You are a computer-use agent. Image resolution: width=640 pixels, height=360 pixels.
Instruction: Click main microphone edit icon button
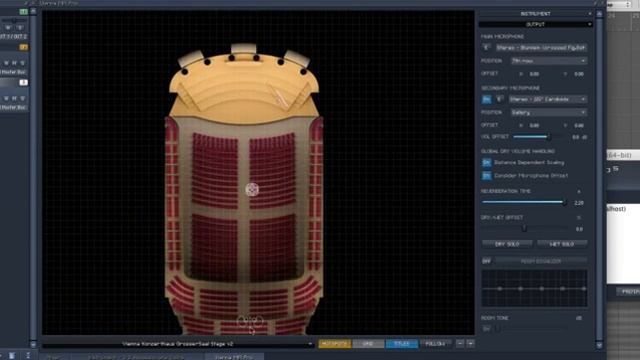click(x=486, y=48)
